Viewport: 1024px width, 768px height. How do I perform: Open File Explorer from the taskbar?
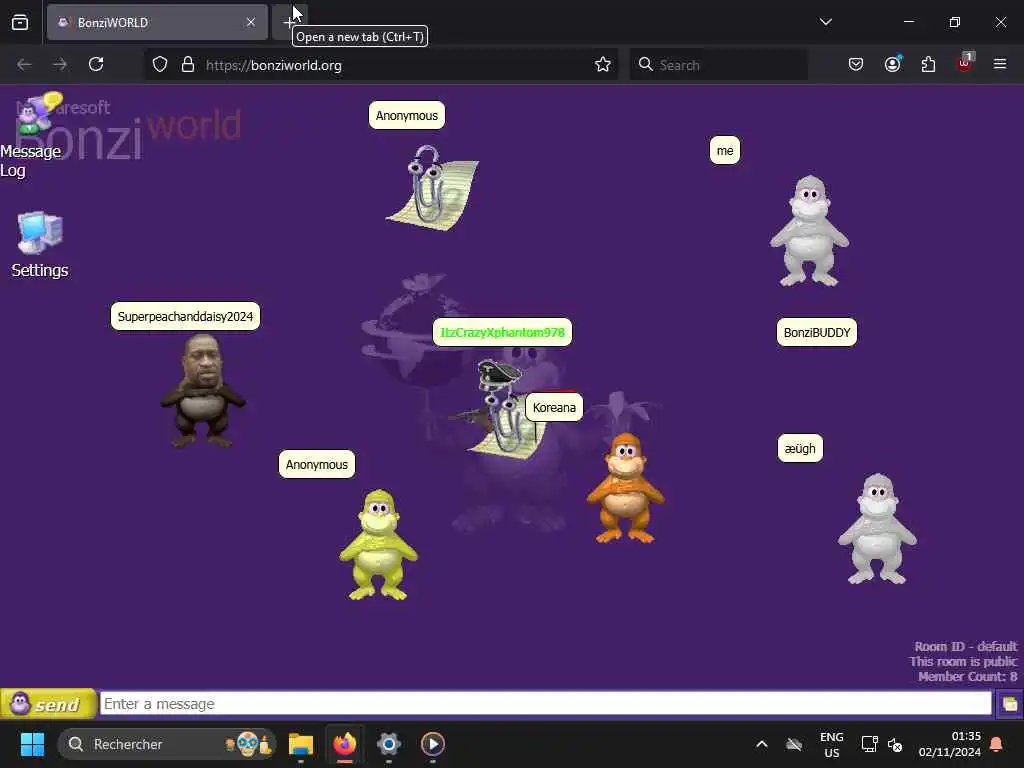[301, 744]
